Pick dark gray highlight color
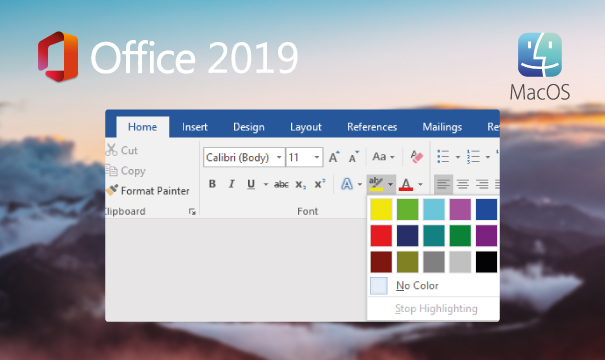605x360 pixels. click(434, 262)
